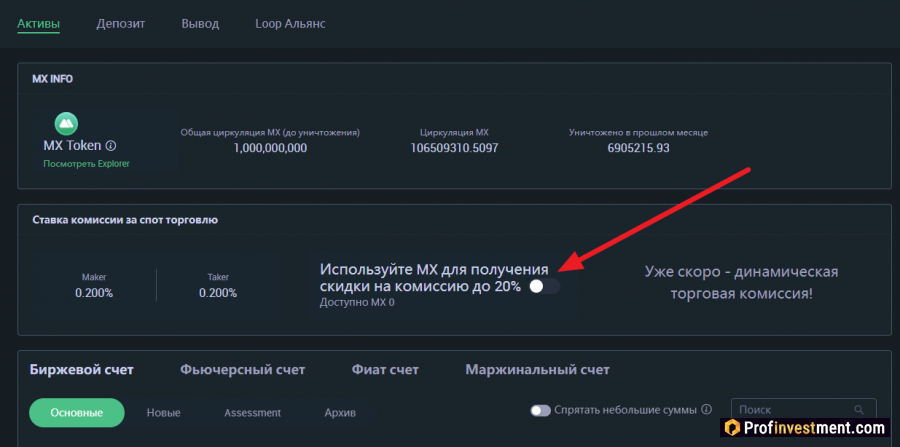Click destroyed amount 6905215.93
The height and width of the screenshot is (447, 900).
tap(638, 148)
